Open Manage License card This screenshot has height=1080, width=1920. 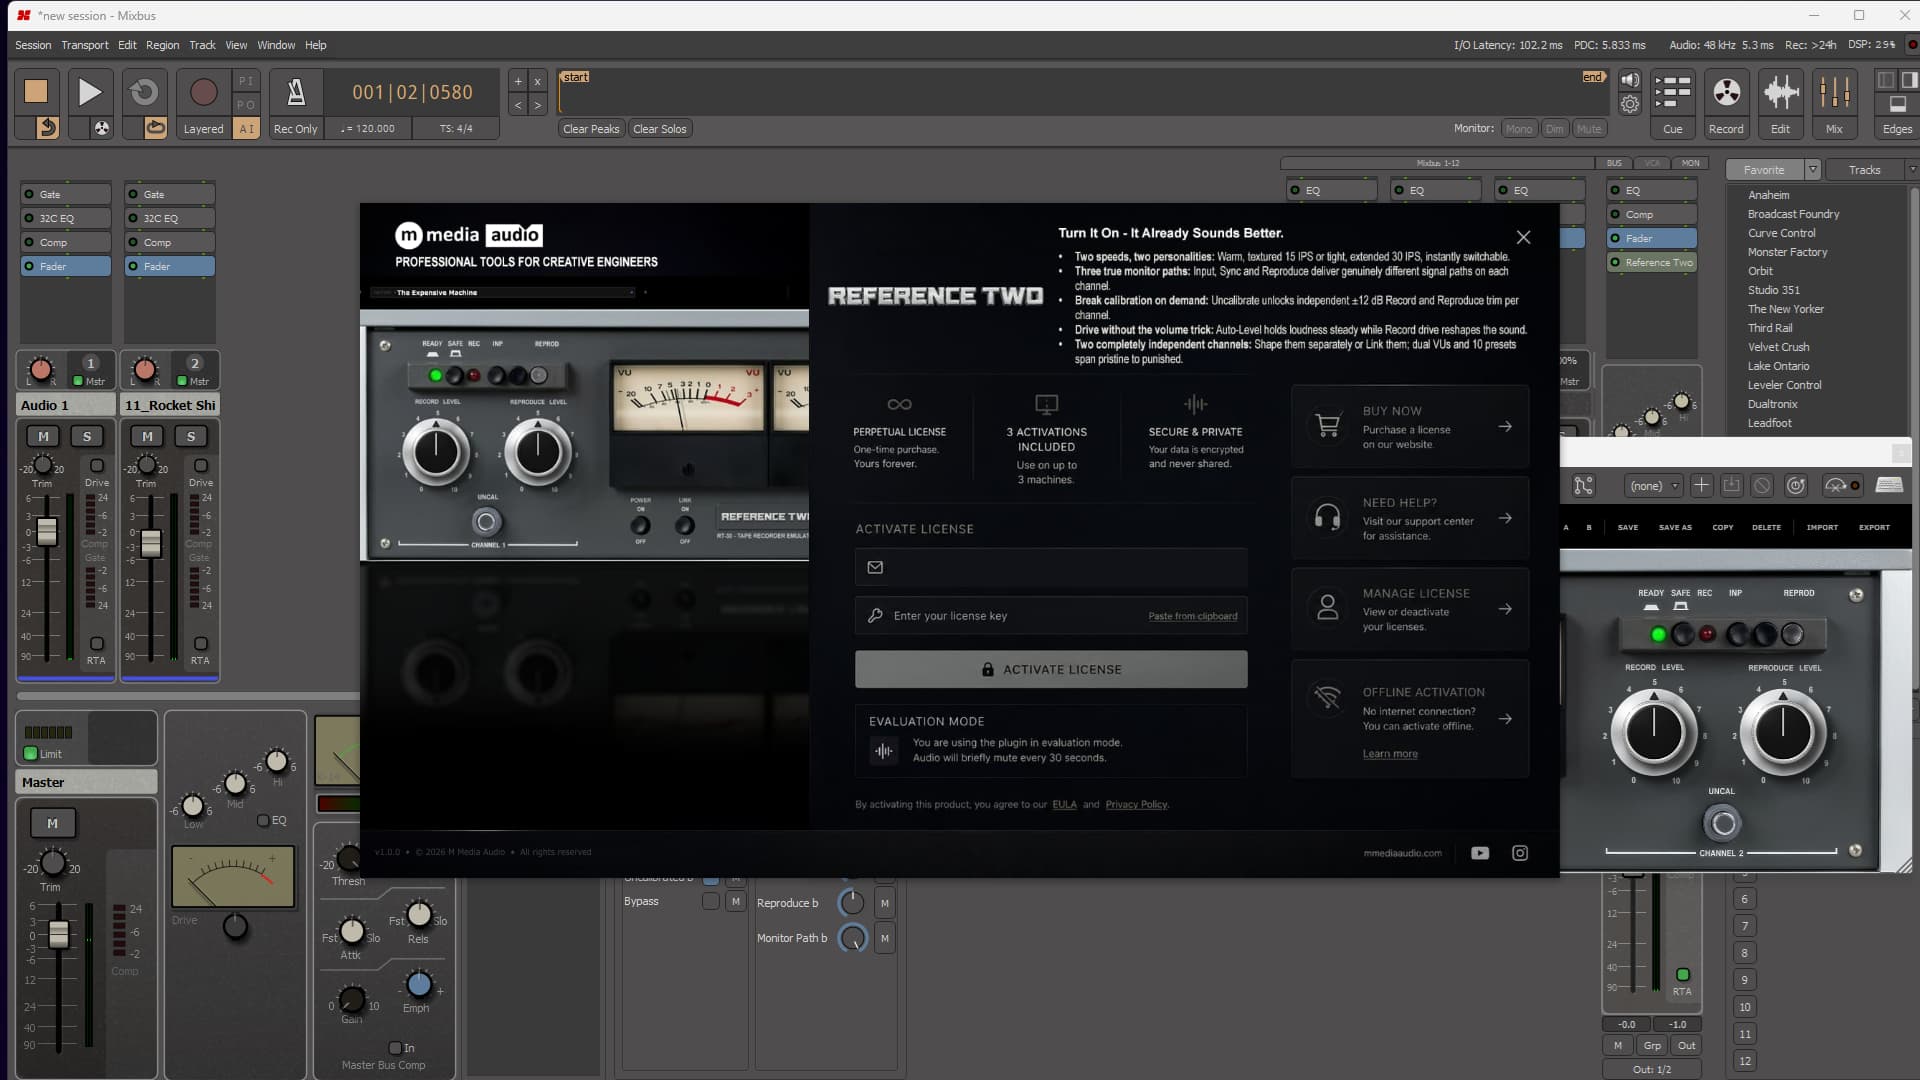pos(1410,609)
